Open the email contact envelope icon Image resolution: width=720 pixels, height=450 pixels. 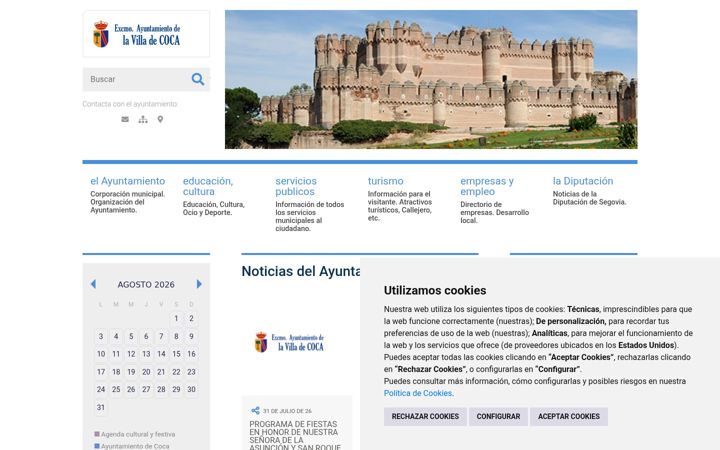point(125,119)
